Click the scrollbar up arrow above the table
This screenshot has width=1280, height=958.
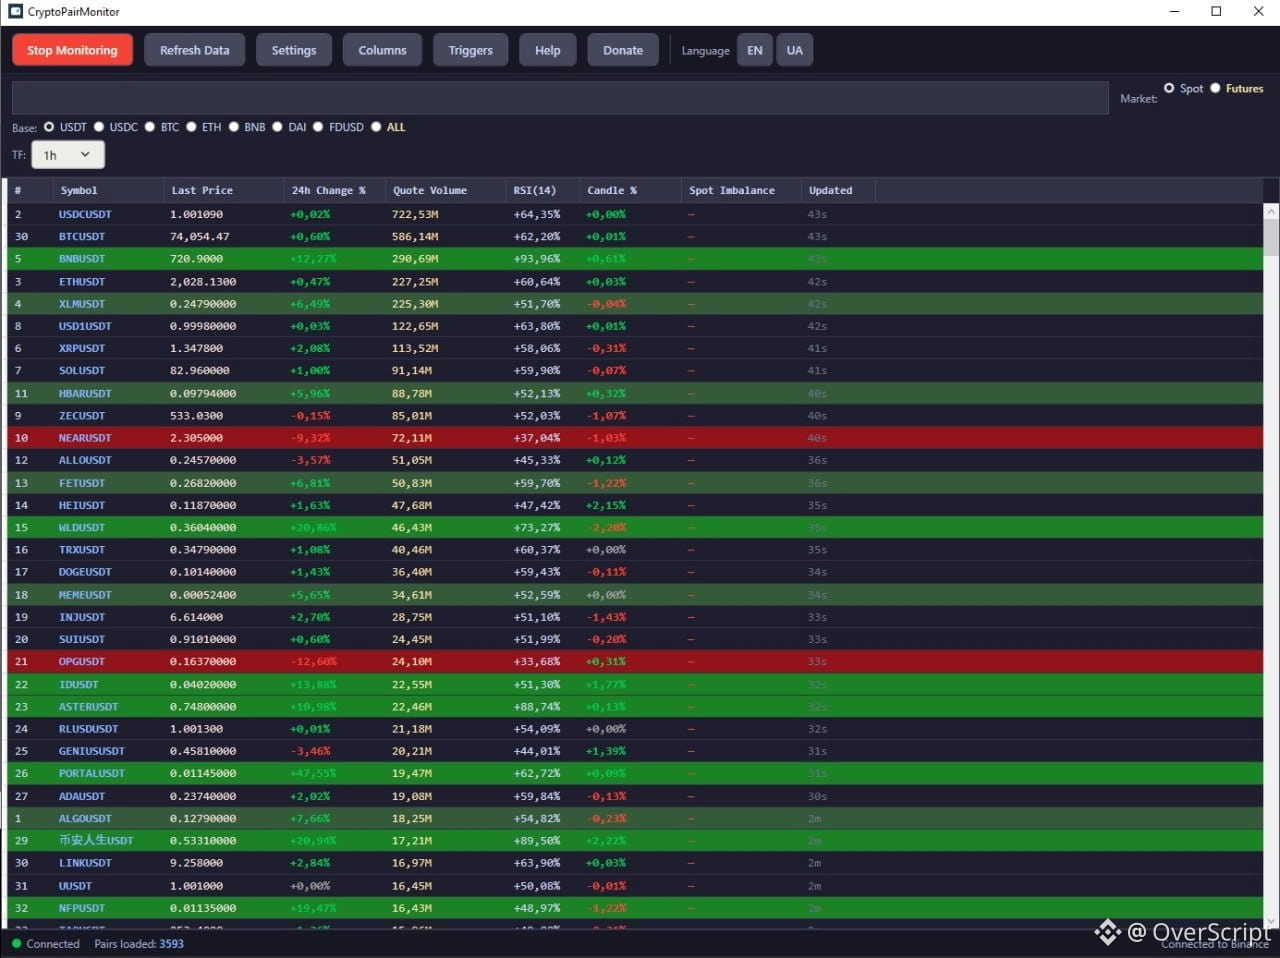[x=1271, y=212]
